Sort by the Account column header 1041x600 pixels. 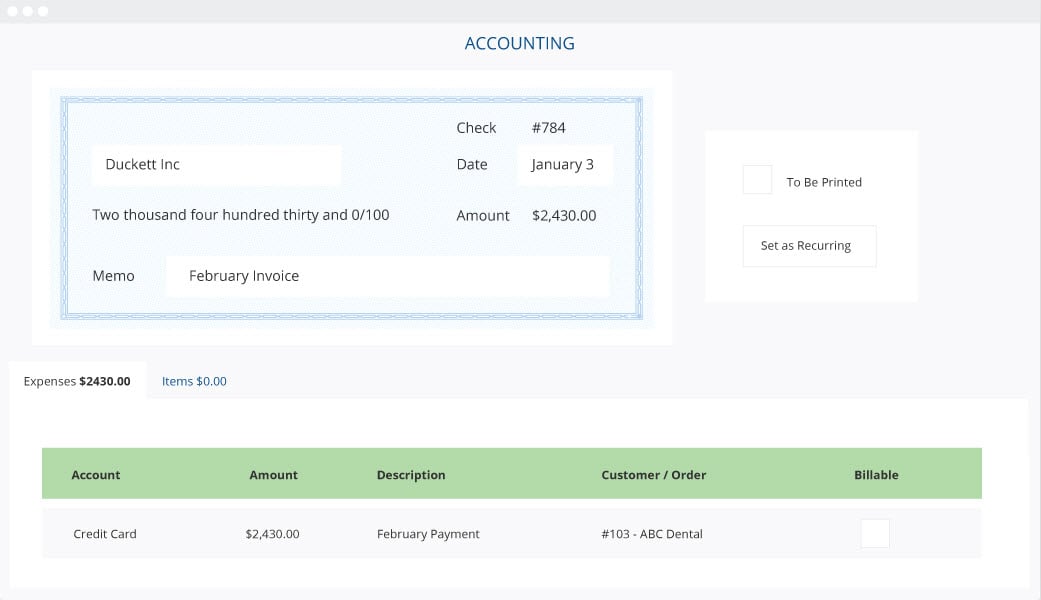coord(96,475)
